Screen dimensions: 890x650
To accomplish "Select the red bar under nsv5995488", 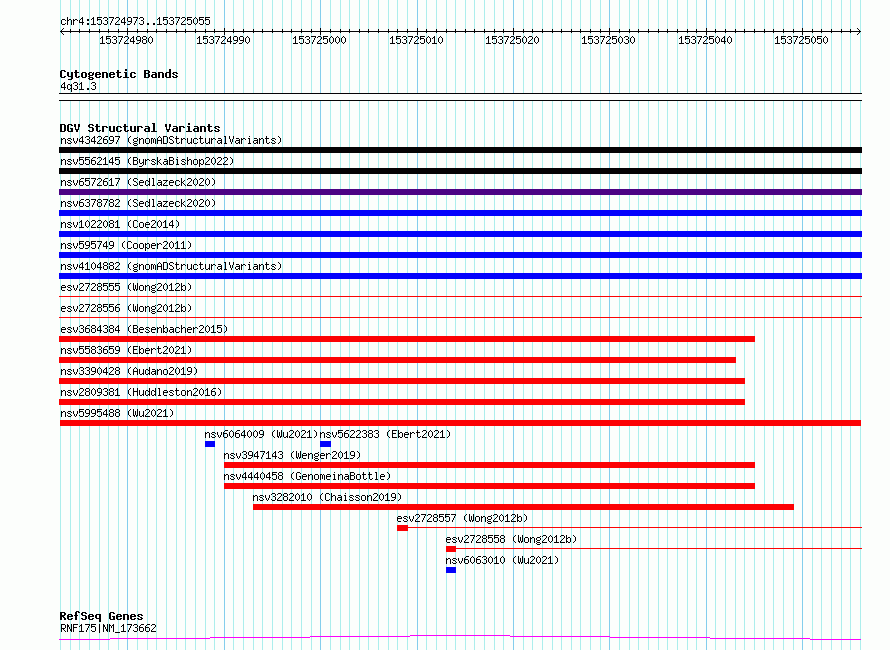I will tap(460, 423).
